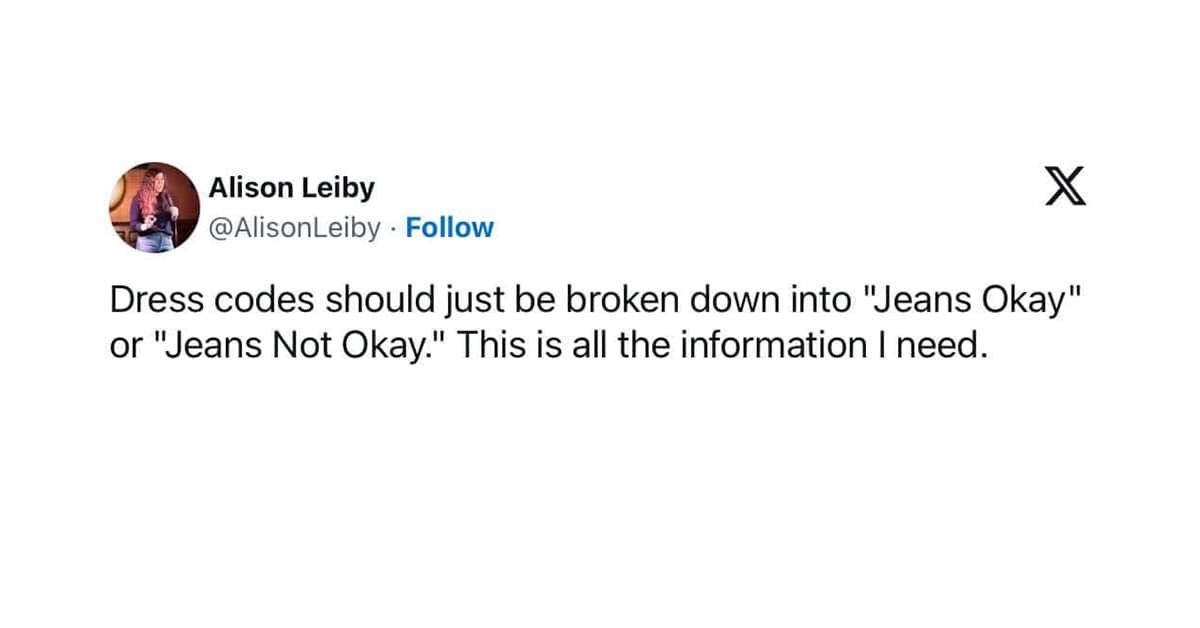Click the @AlisonLeiby handle
This screenshot has width=1200, height=628.
click(294, 228)
